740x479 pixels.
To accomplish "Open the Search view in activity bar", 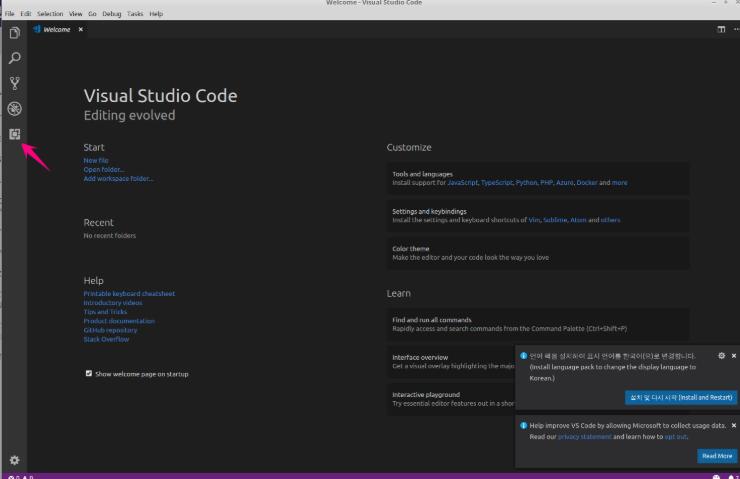I will click(x=15, y=58).
